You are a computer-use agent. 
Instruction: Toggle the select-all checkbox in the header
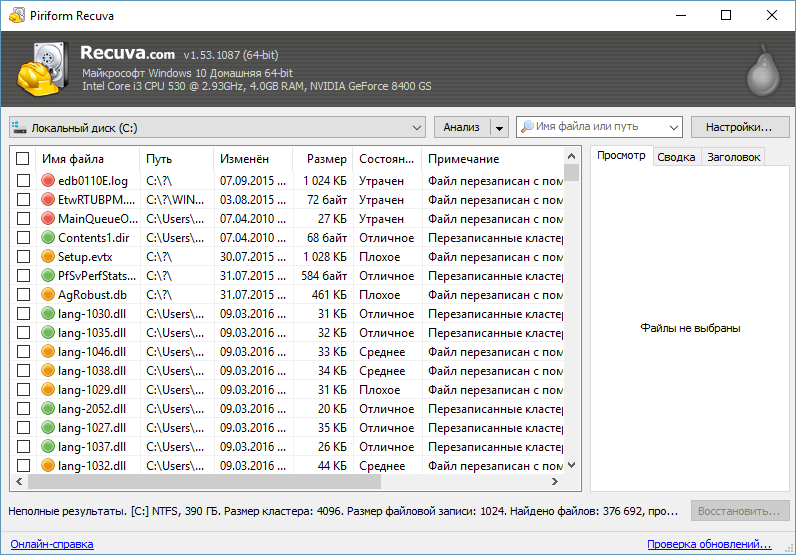point(23,158)
